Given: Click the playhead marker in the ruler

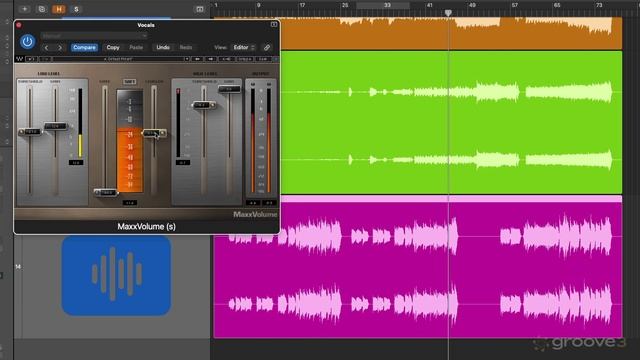Looking at the screenshot, I should tap(448, 13).
